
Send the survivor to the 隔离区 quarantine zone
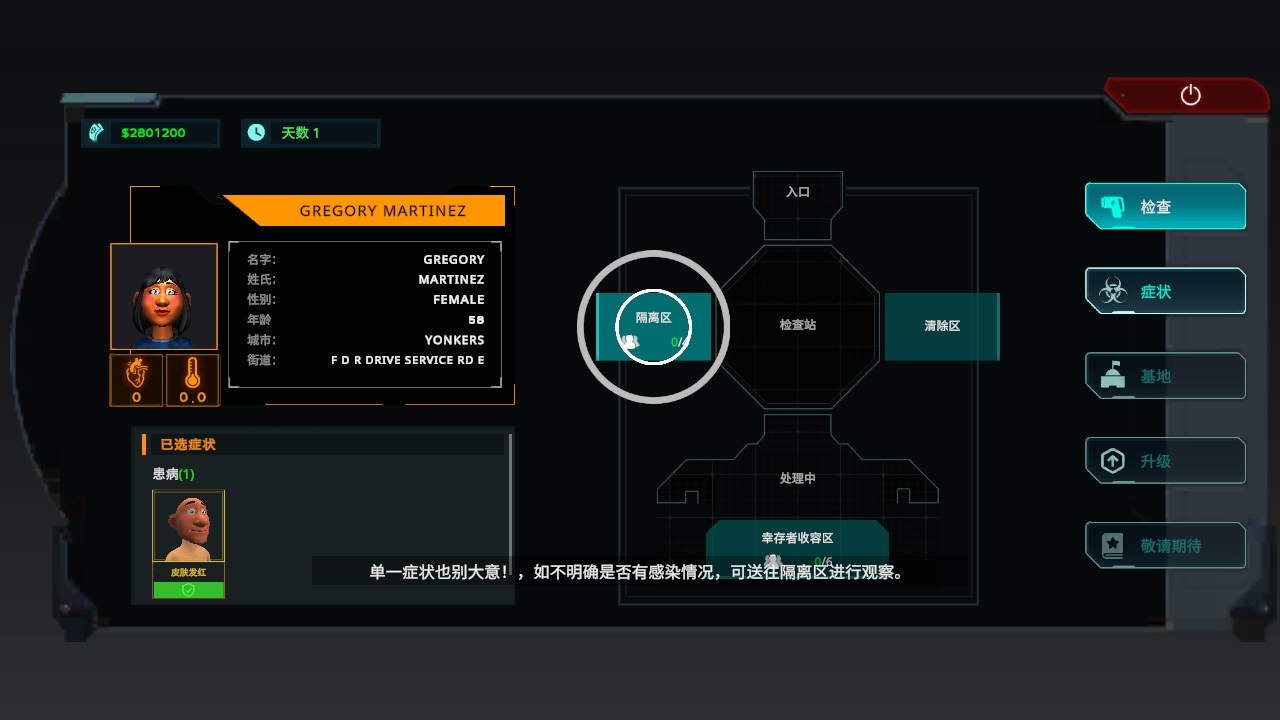[x=653, y=326]
